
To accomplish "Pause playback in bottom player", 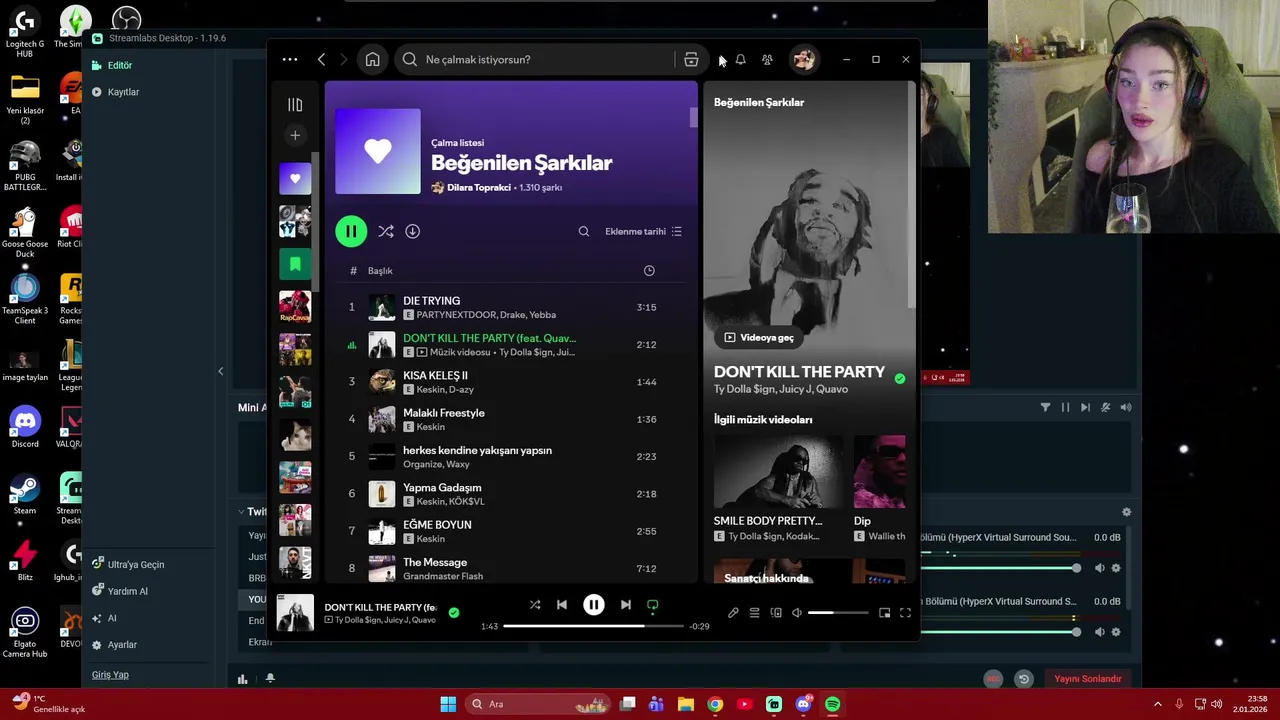I will [594, 604].
